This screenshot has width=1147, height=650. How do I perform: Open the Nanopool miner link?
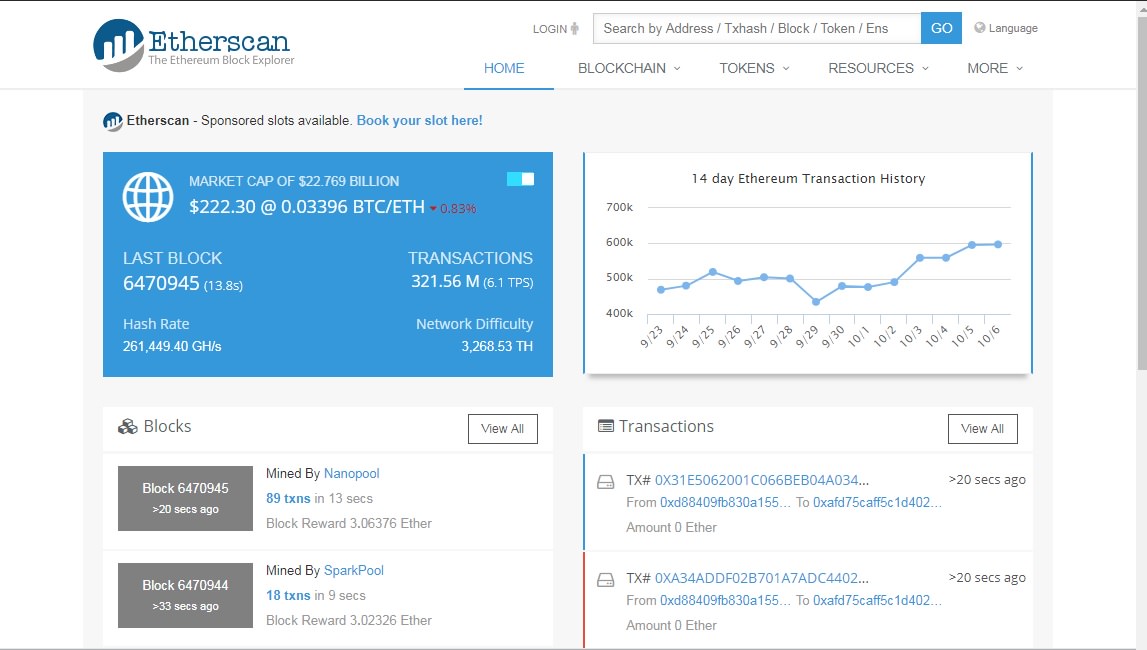pyautogui.click(x=352, y=473)
